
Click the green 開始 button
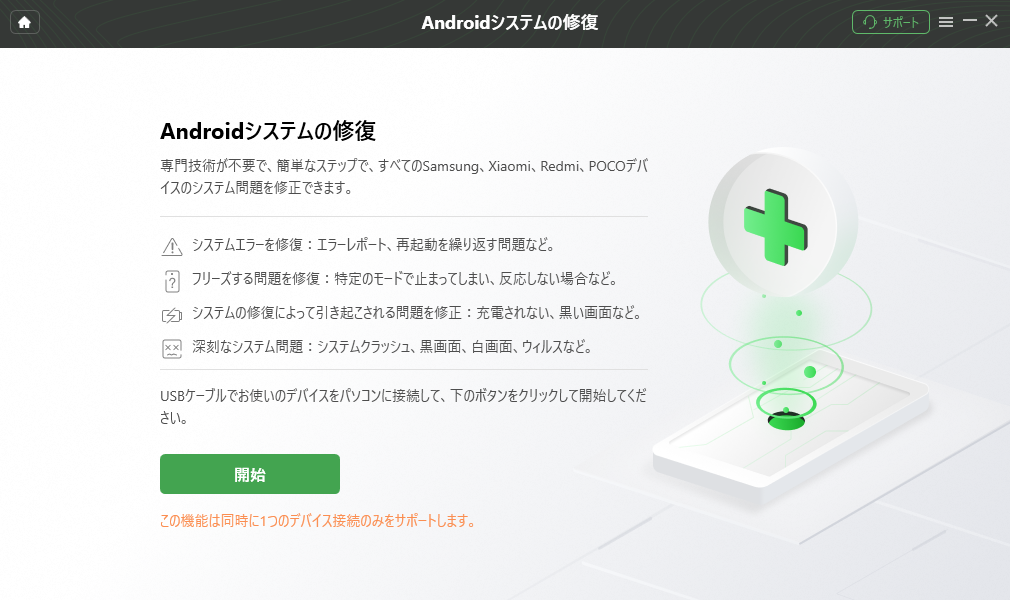coord(250,474)
